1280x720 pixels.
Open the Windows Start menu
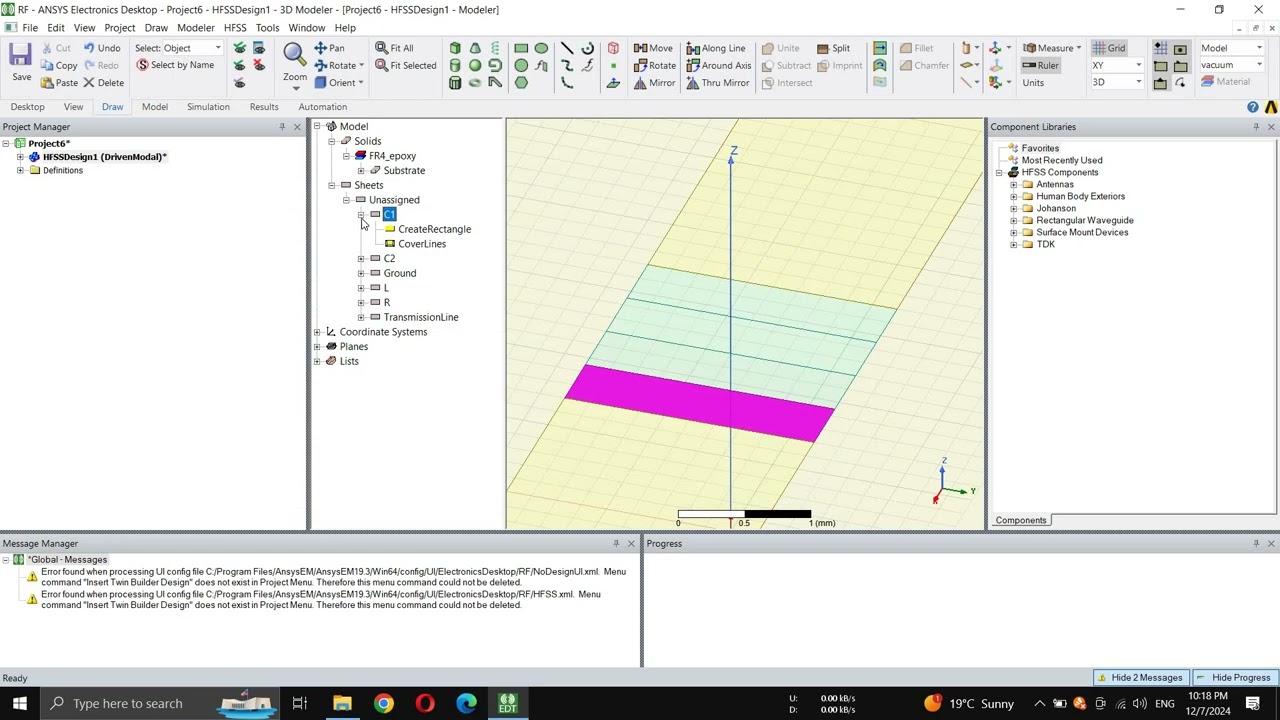[x=20, y=703]
